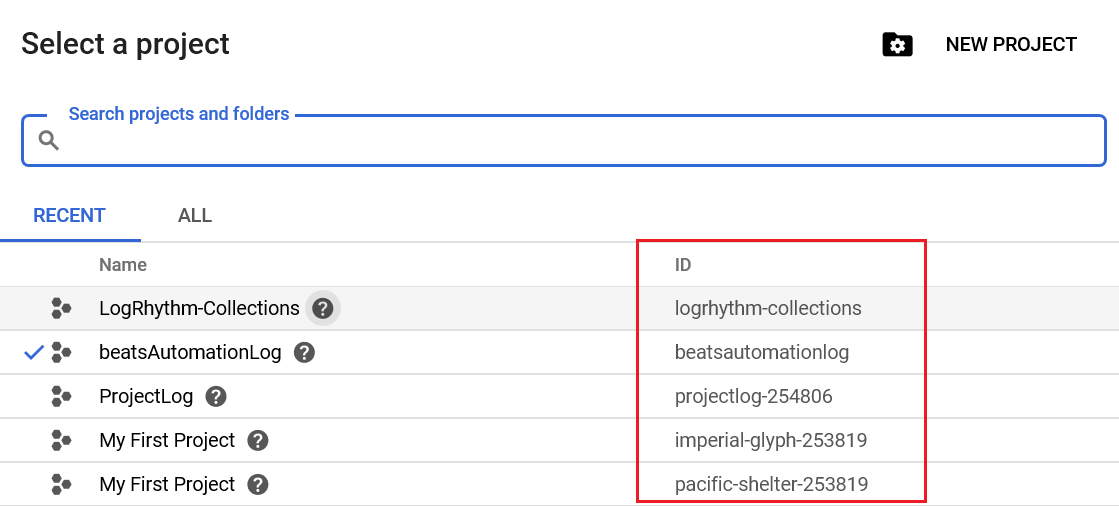Click the help icon beside beatsAutomationLog

[304, 353]
